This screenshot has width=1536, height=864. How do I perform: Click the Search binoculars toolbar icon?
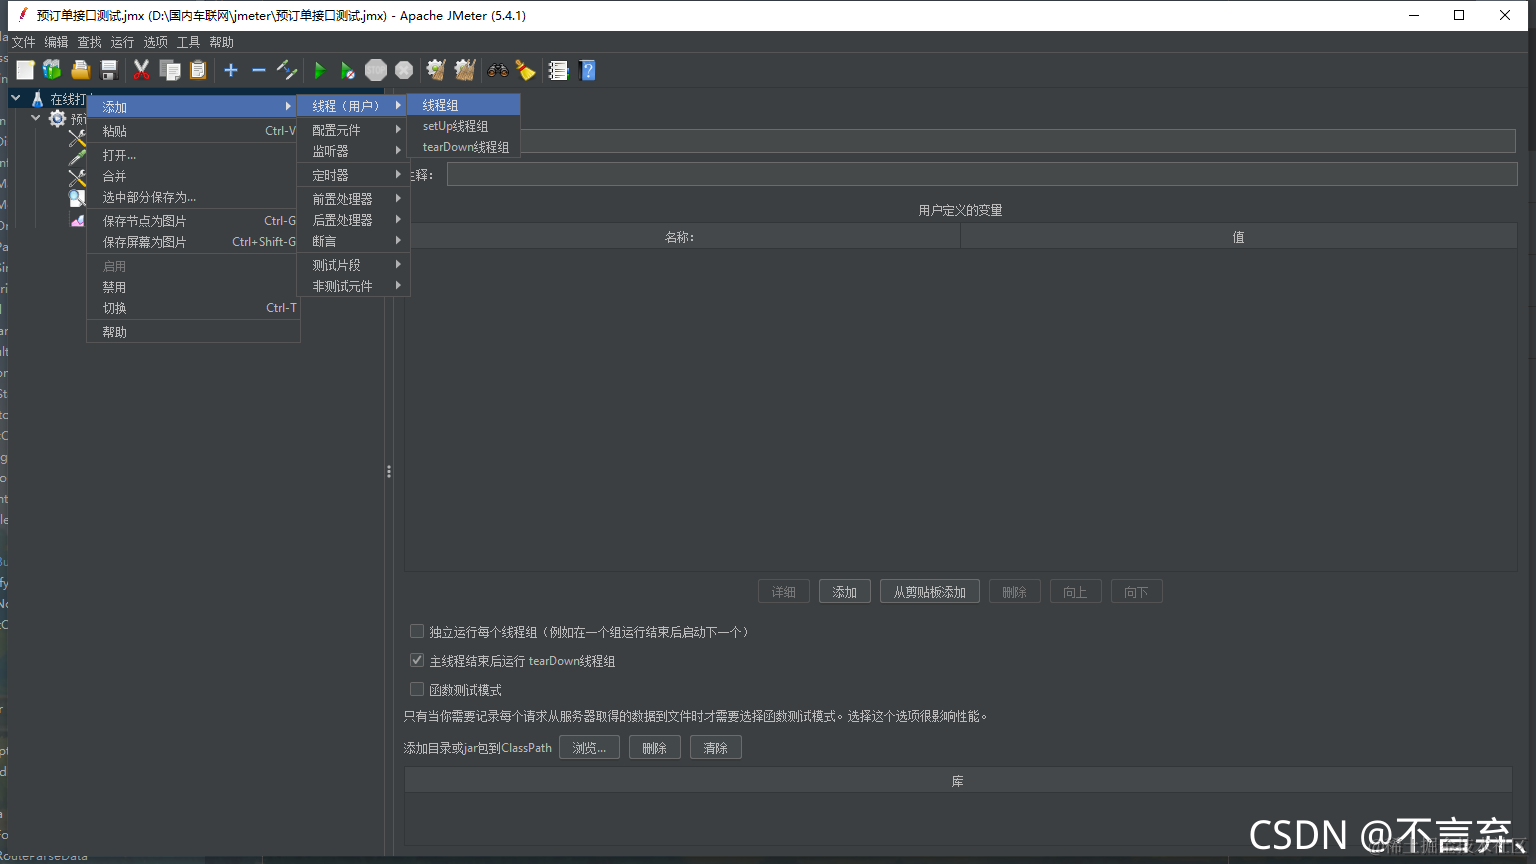tap(497, 70)
